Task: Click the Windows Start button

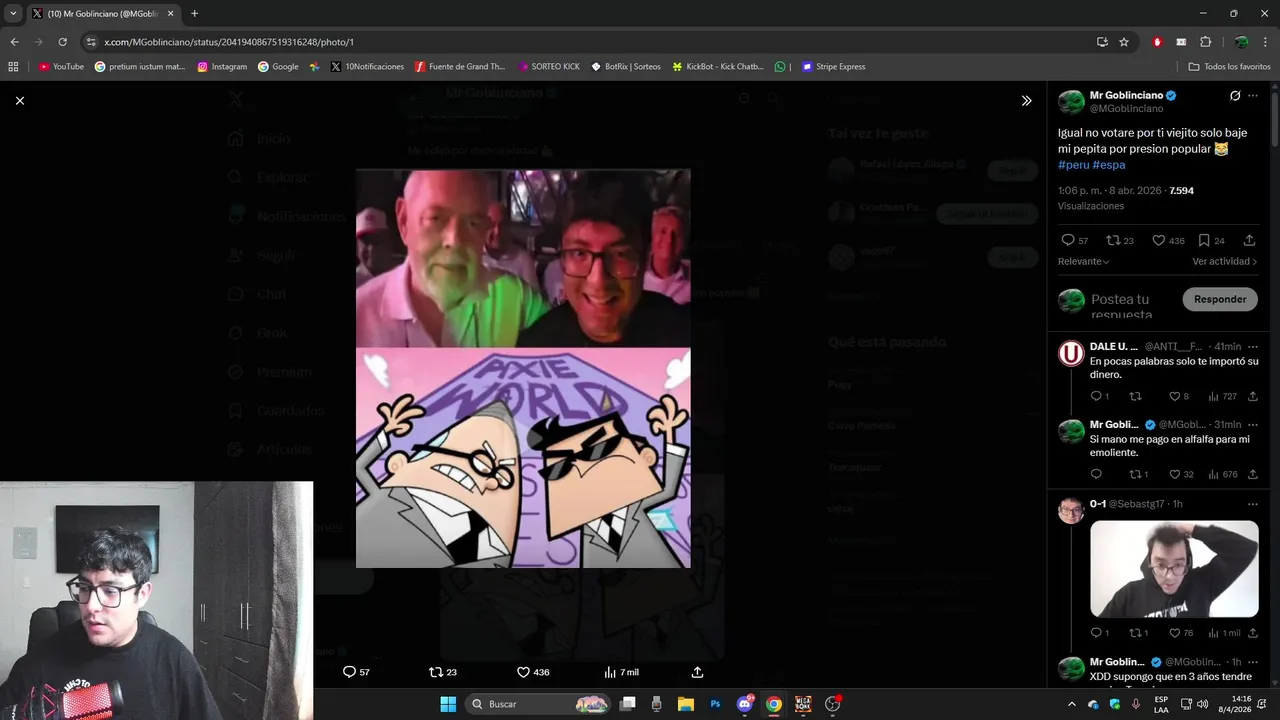Action: pyautogui.click(x=448, y=704)
